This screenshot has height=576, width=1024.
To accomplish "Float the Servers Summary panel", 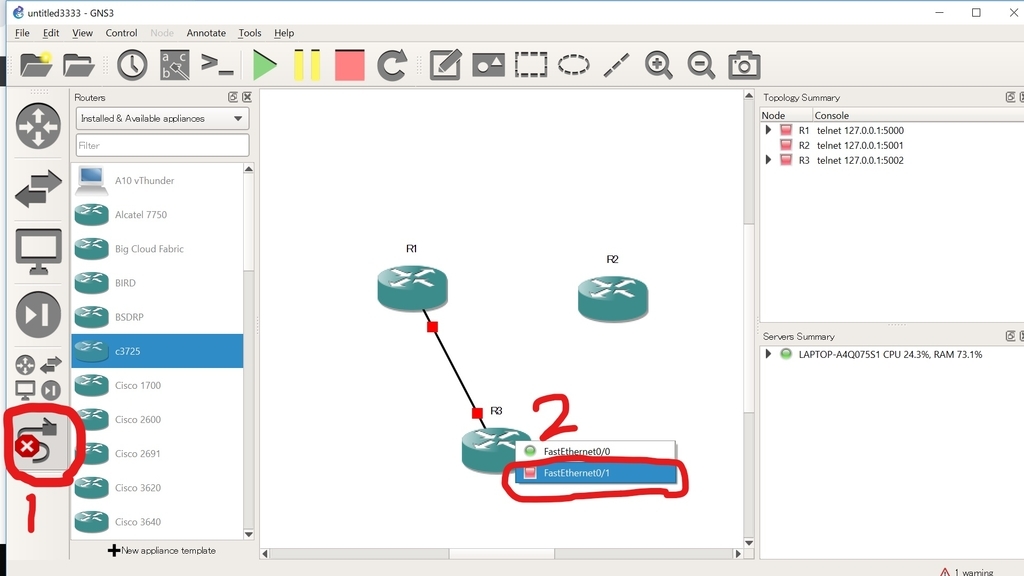I will [x=1010, y=336].
